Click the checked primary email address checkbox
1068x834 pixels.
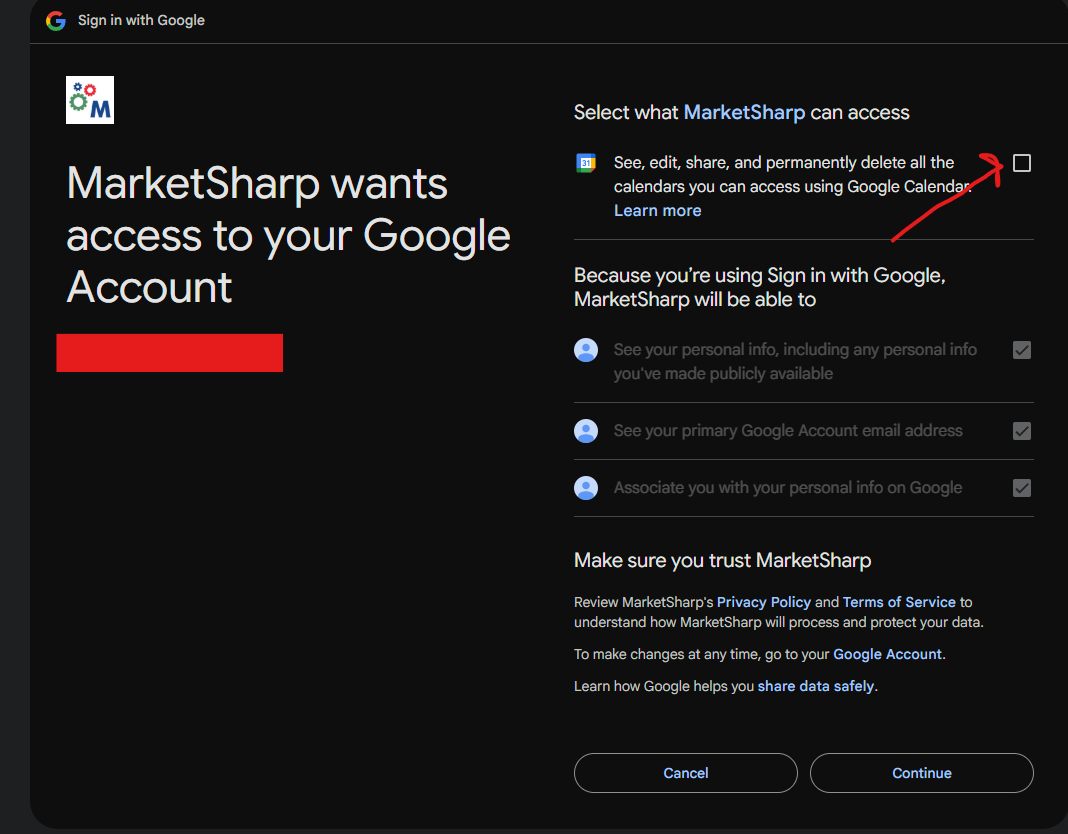pyautogui.click(x=1022, y=431)
